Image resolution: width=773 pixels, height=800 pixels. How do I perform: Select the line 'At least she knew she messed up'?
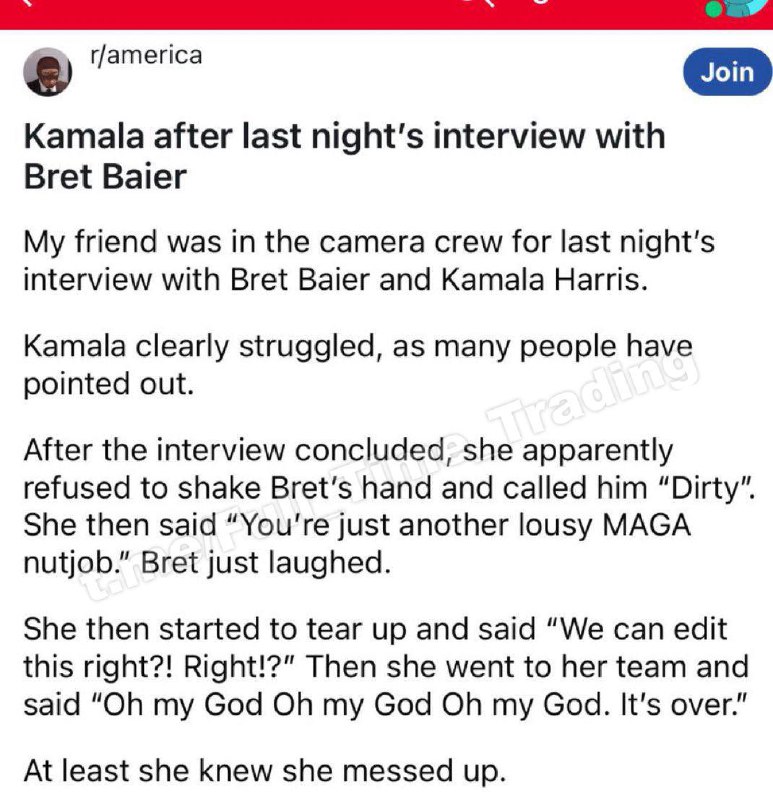coord(265,771)
